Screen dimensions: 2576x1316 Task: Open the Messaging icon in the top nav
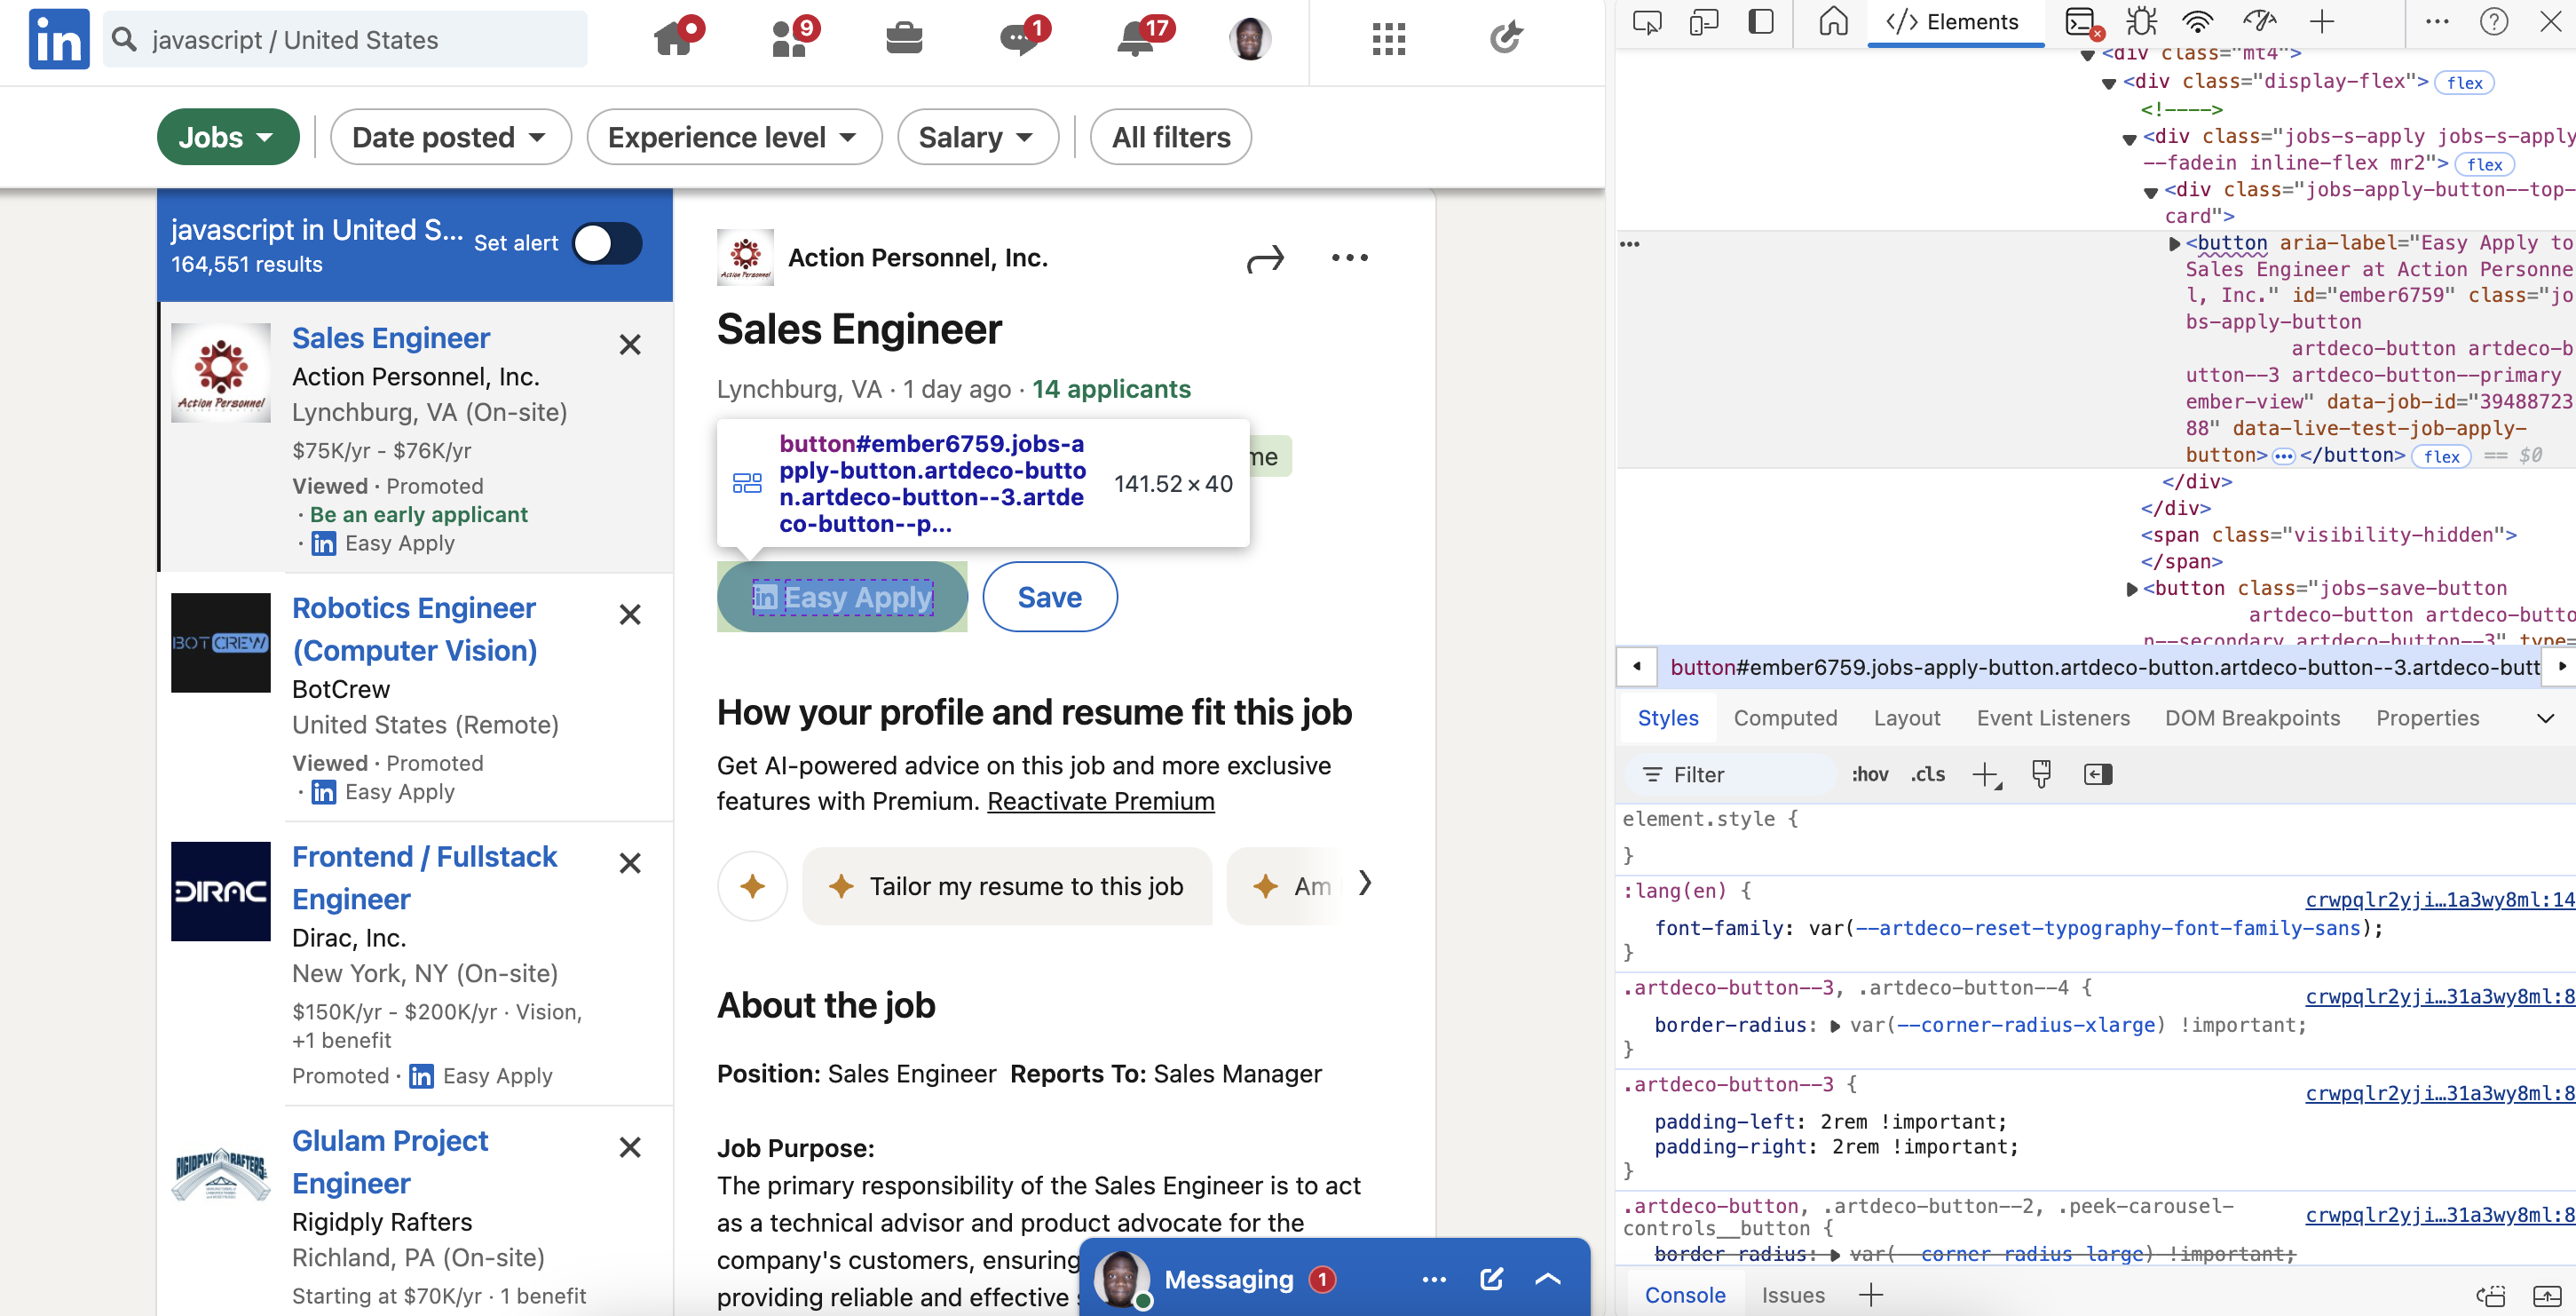(x=1019, y=39)
